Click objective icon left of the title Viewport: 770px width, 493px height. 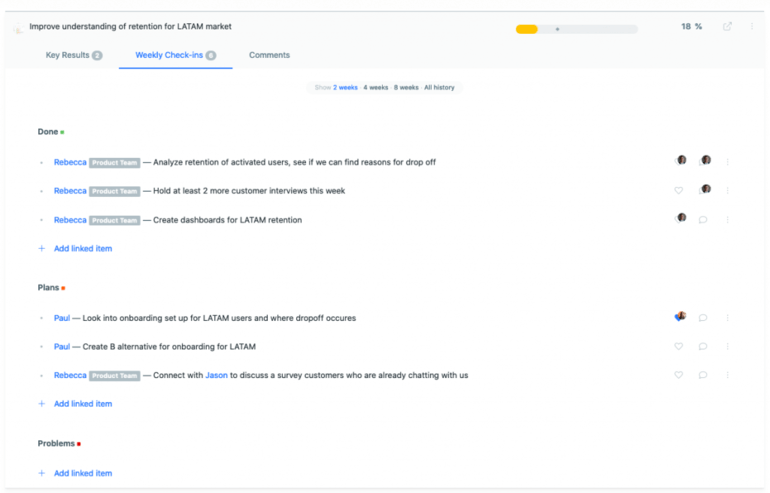pos(18,28)
